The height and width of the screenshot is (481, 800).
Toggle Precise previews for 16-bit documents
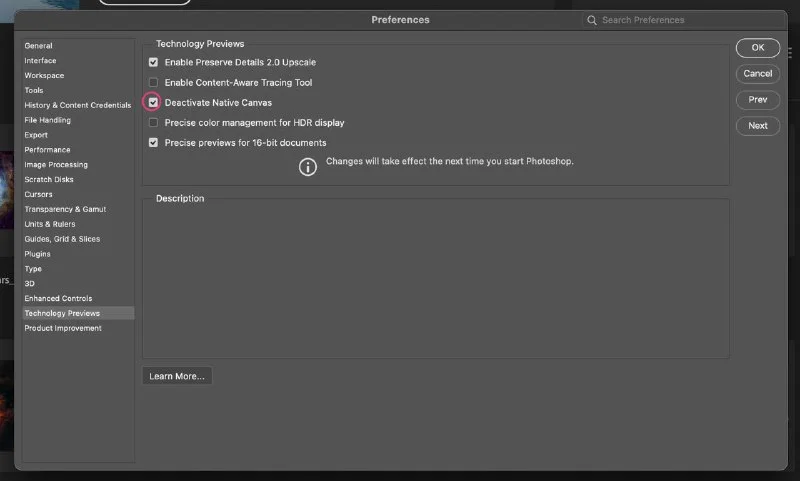153,142
